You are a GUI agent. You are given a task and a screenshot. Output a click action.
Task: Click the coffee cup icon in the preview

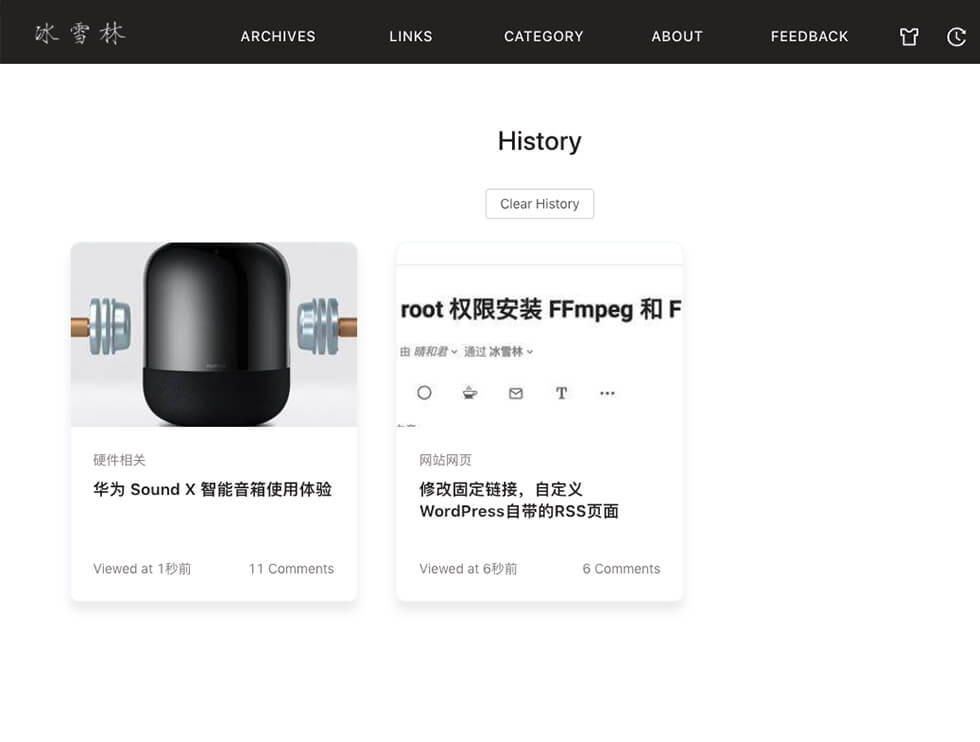pos(470,393)
